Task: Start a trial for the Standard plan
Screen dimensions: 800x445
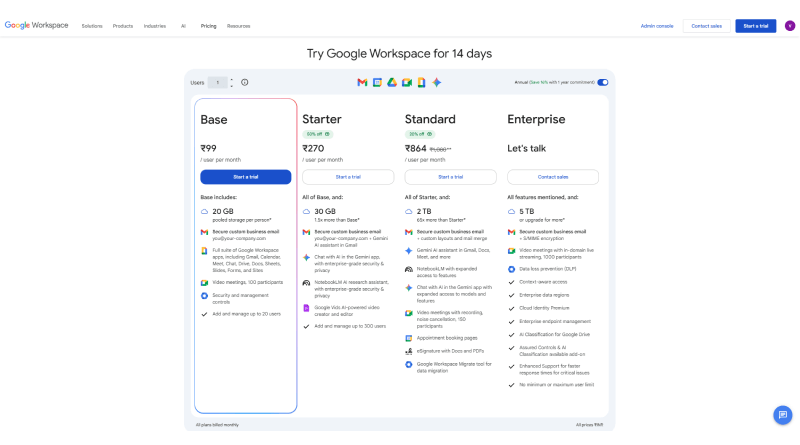Action: pos(451,177)
